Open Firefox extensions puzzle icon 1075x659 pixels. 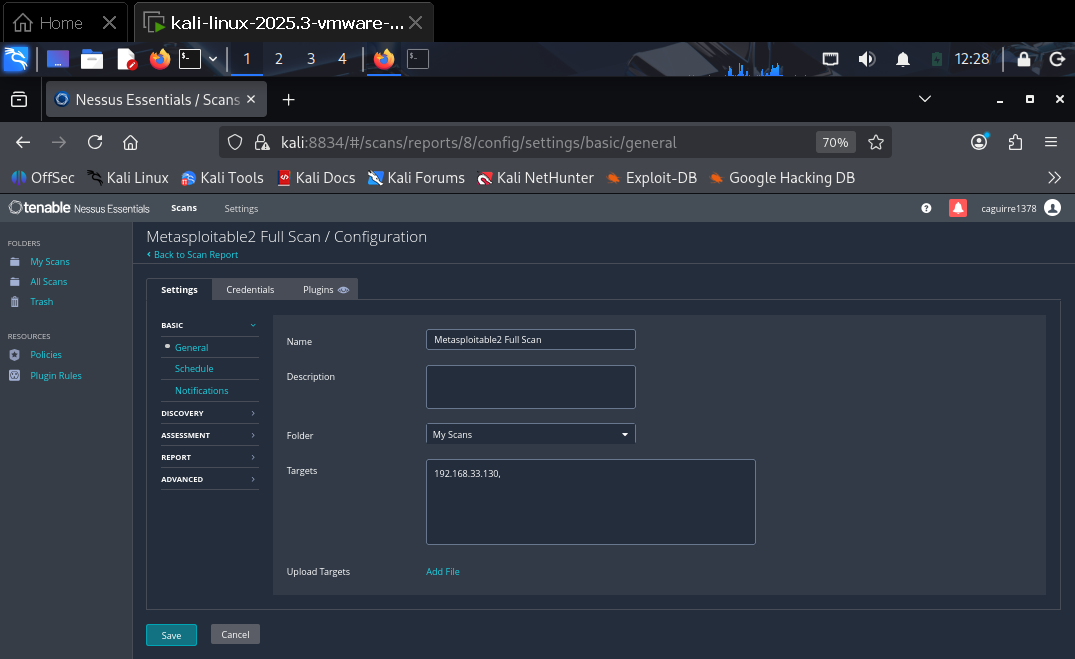point(1015,142)
